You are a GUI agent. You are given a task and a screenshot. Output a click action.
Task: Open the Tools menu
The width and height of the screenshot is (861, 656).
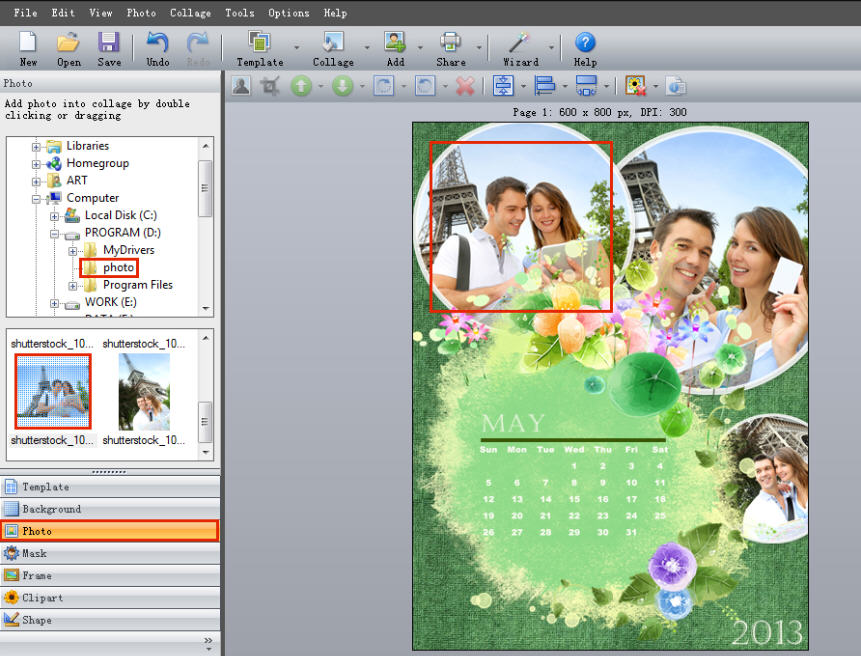click(x=240, y=13)
